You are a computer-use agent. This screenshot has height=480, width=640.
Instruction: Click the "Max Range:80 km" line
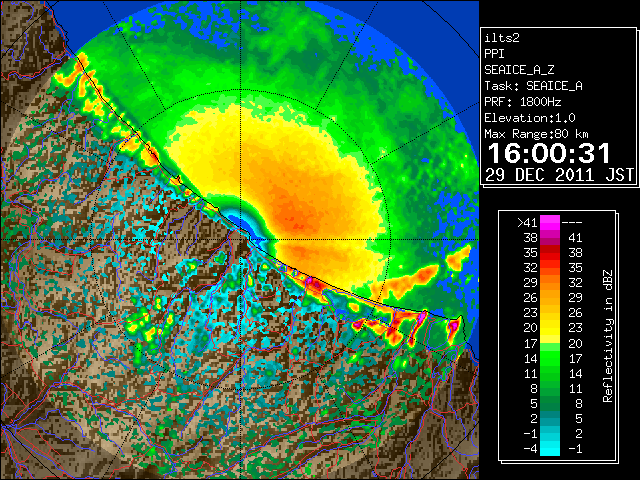pos(536,134)
